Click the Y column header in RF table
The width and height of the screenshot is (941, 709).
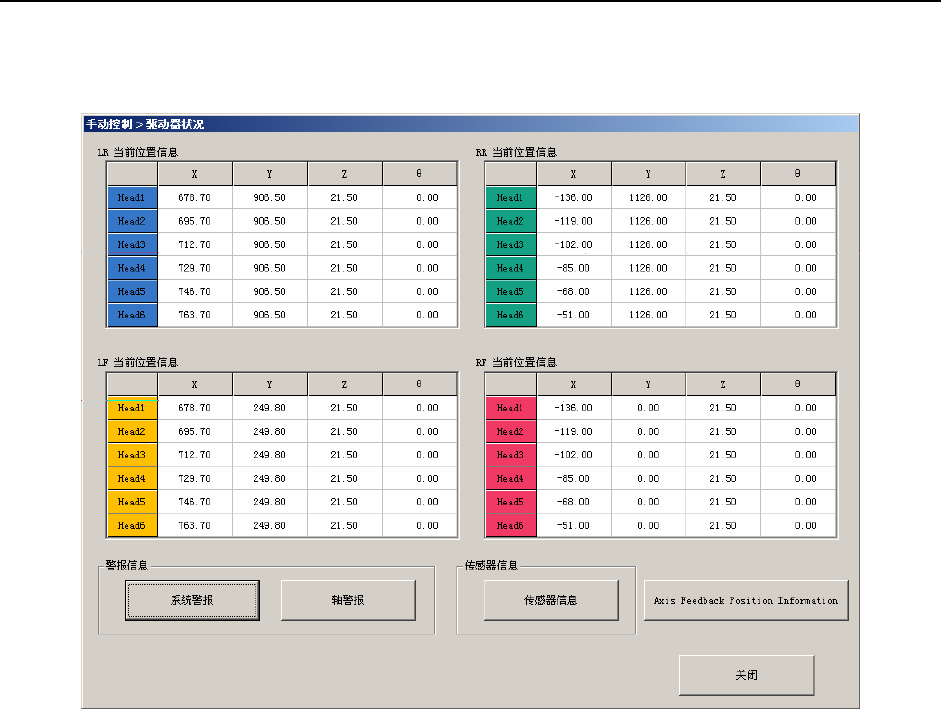[649, 384]
